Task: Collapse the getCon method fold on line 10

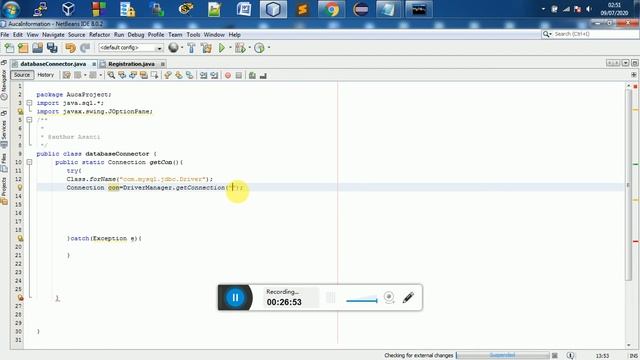Action: tap(29, 162)
